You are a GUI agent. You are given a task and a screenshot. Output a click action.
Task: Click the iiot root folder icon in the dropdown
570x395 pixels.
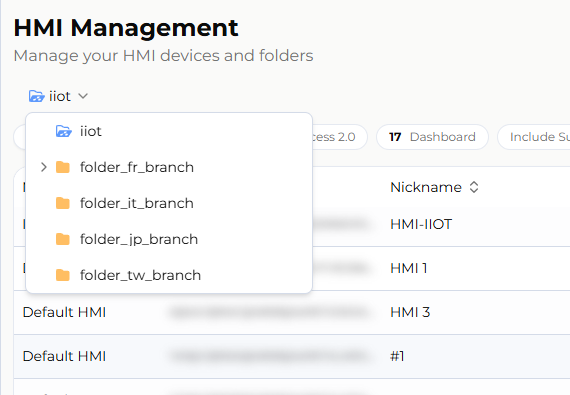[x=64, y=131]
